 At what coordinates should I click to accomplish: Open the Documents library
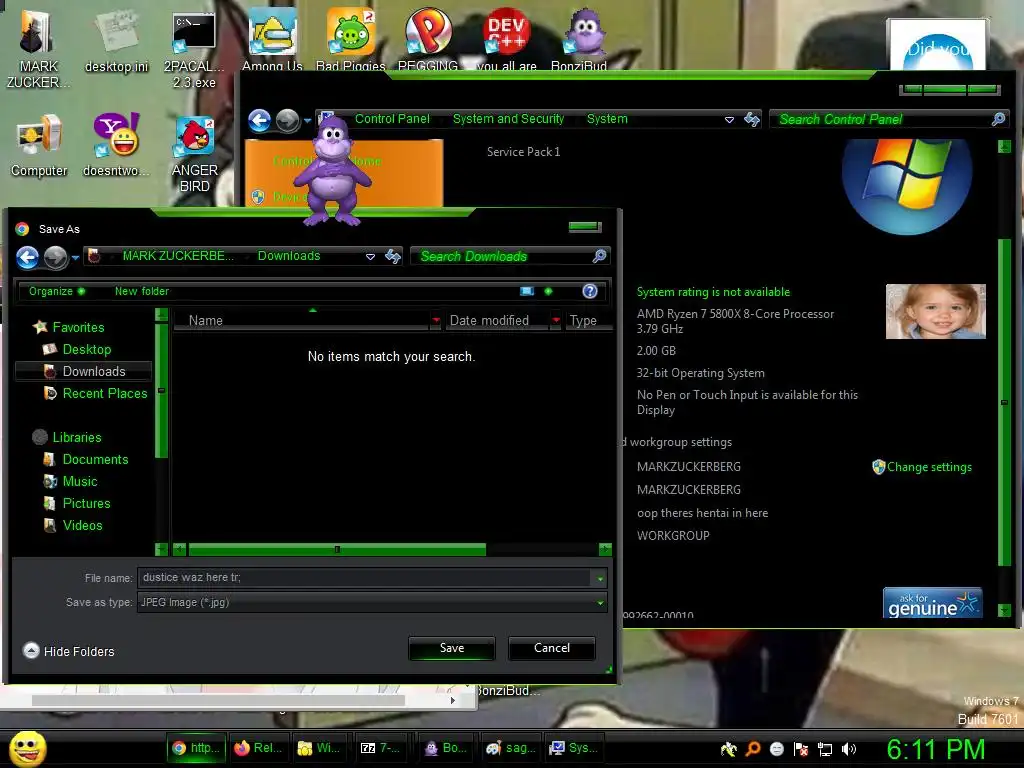pyautogui.click(x=86, y=459)
